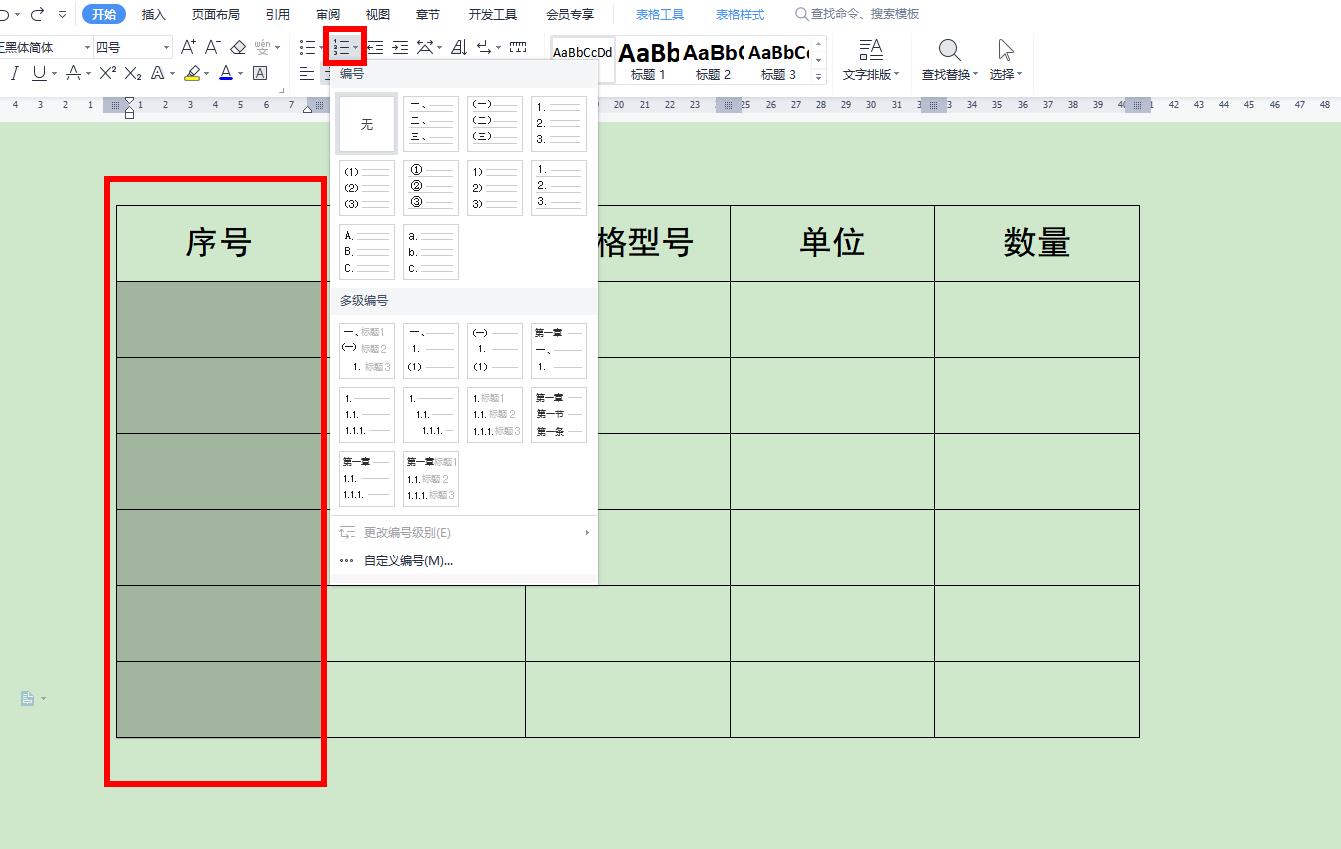
Task: Click the character border icon
Action: (260, 73)
